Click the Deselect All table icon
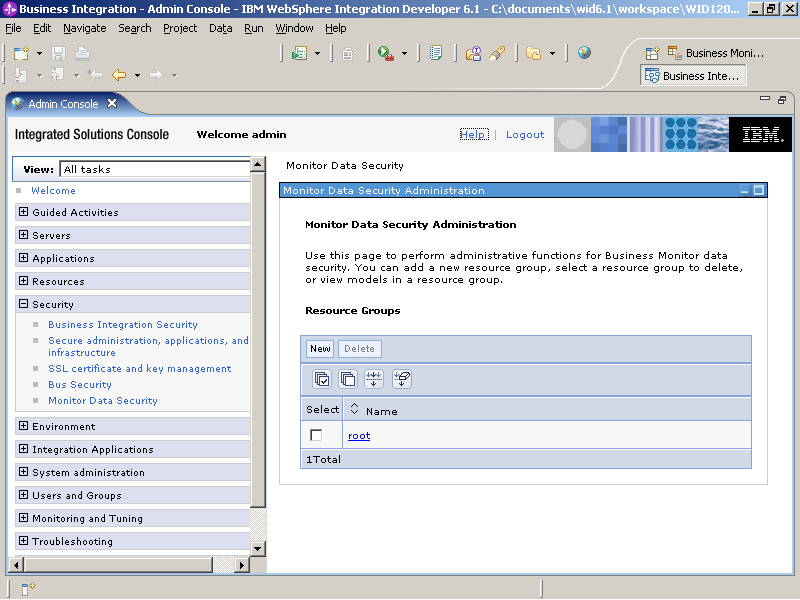800x600 pixels. (348, 379)
